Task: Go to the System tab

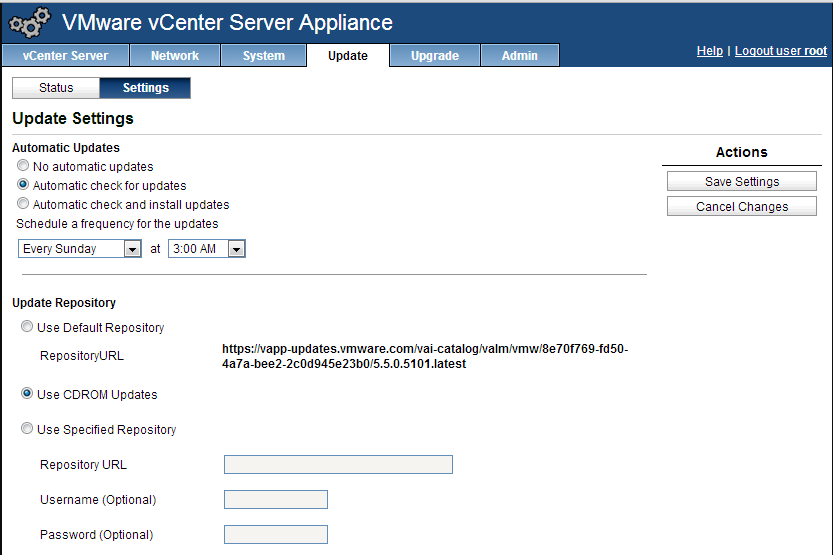Action: 264,56
